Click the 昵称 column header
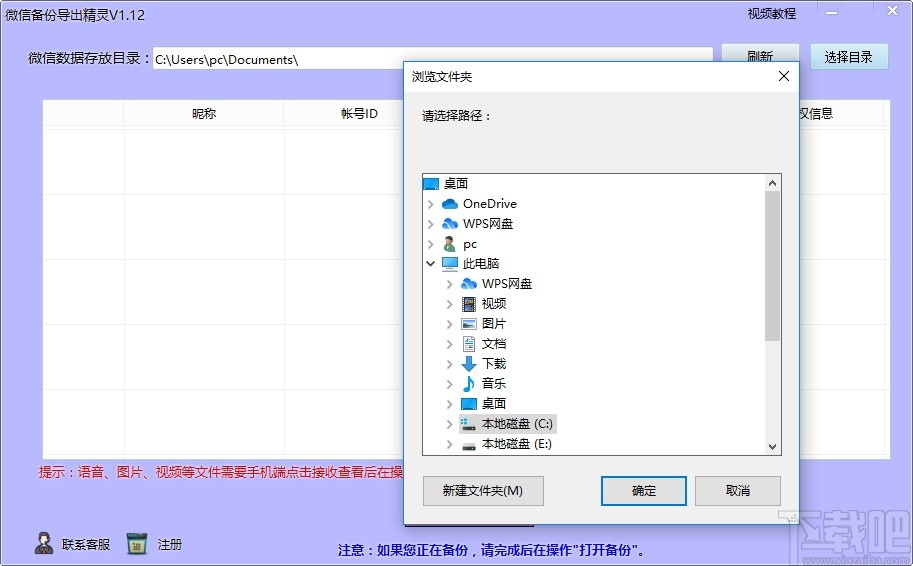Screen dimensions: 913x566 [x=204, y=114]
